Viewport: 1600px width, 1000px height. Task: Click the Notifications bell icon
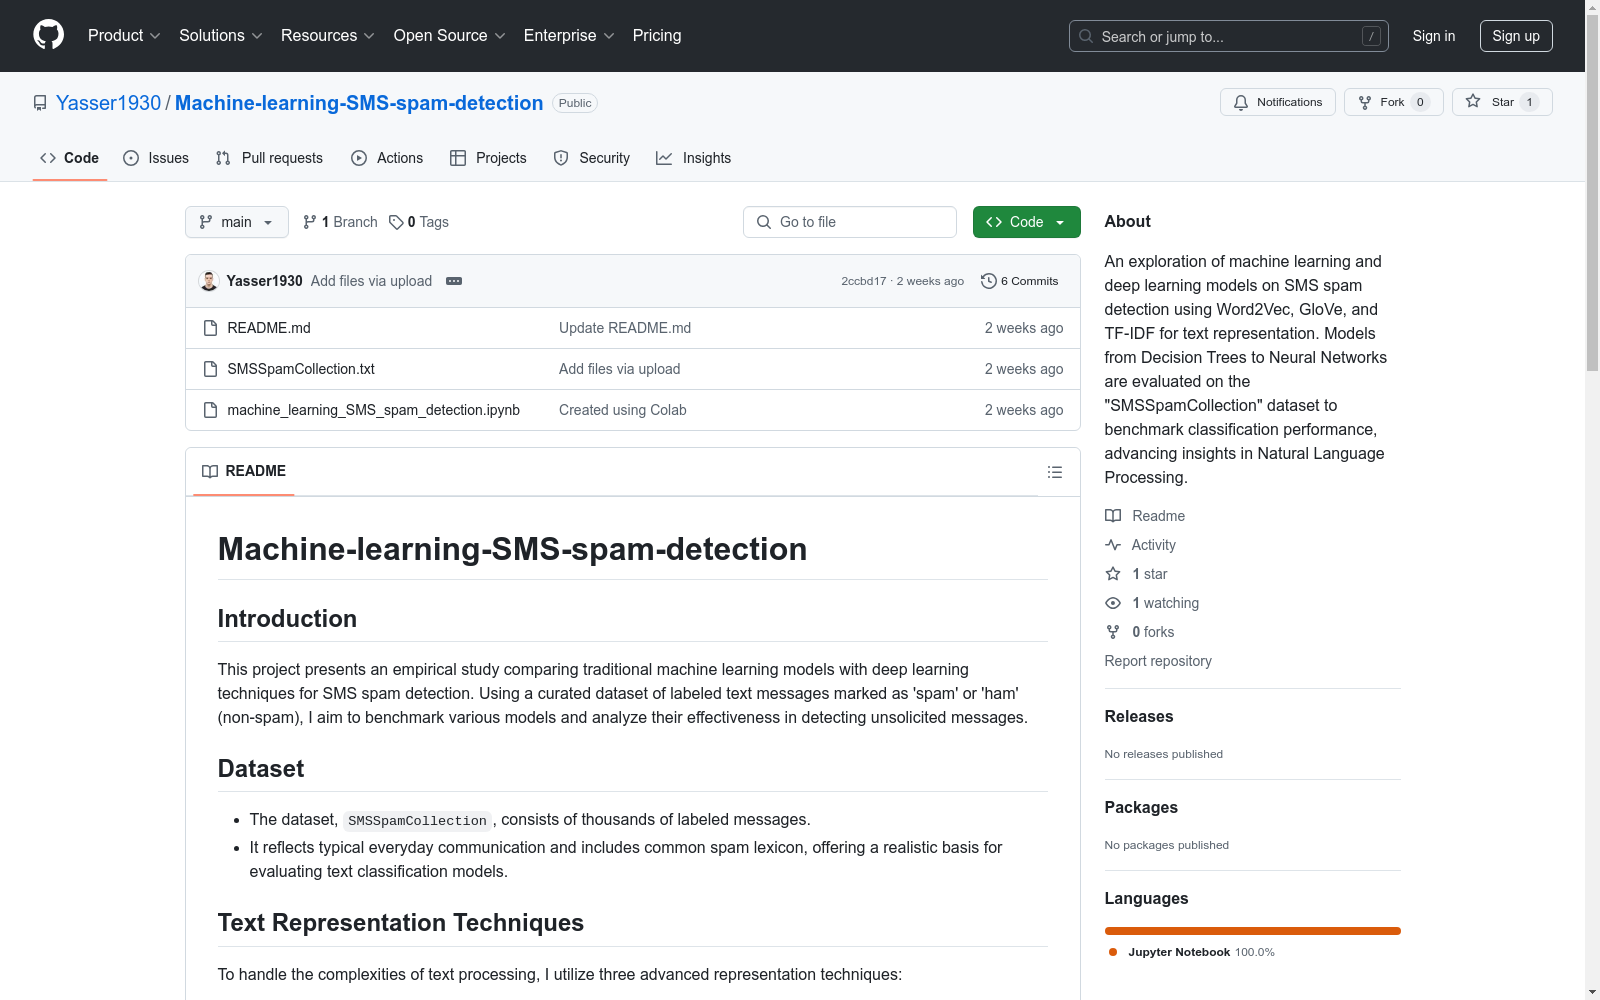[1241, 102]
